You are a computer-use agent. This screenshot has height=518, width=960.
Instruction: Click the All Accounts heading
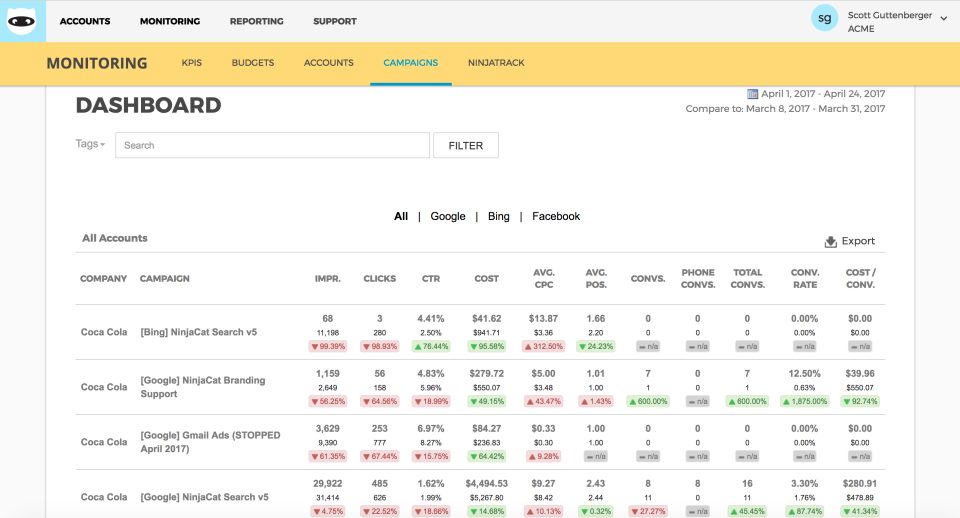coord(115,238)
